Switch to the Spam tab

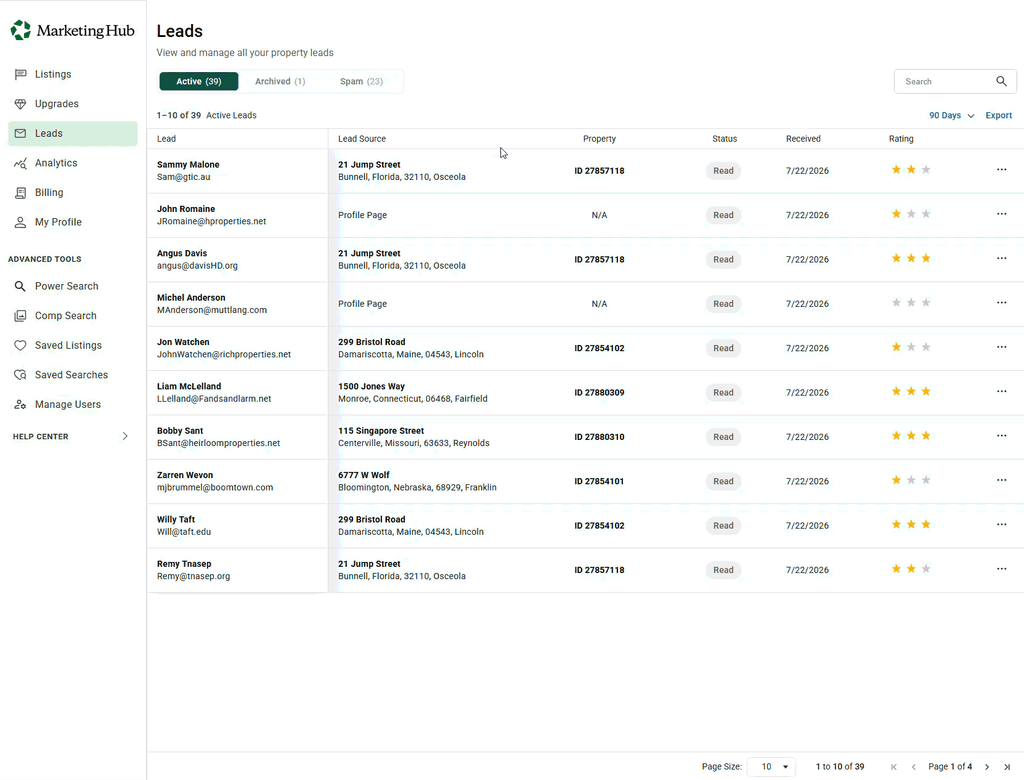pos(361,82)
